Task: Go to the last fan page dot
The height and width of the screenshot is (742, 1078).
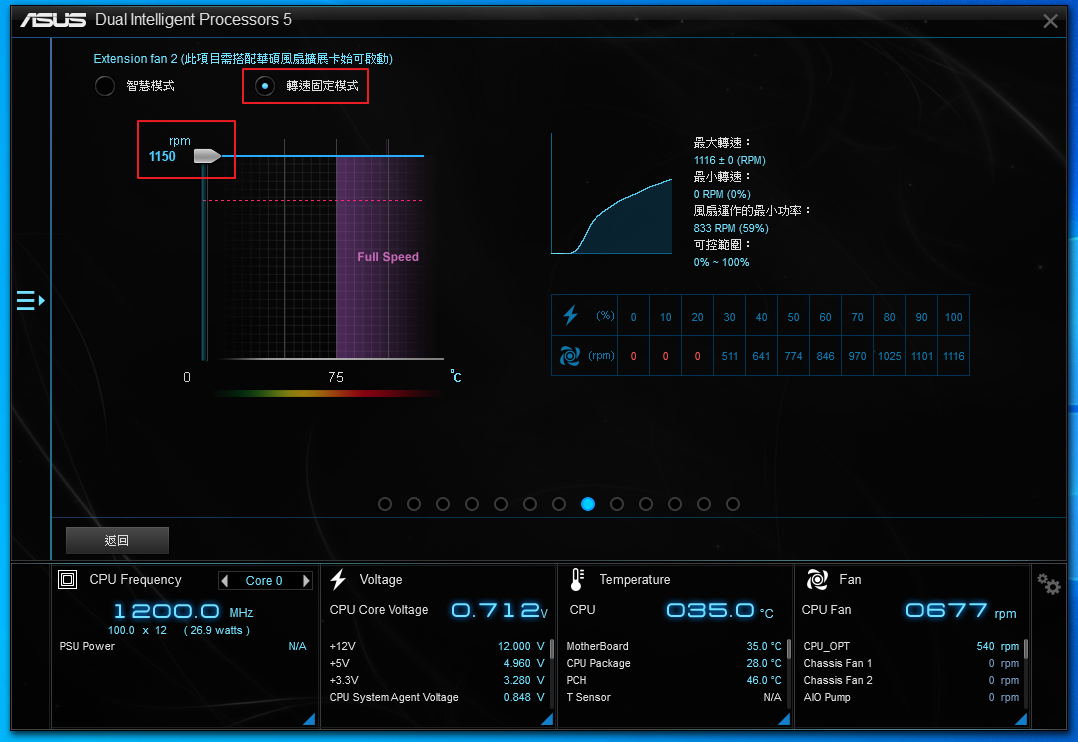Action: pos(733,504)
